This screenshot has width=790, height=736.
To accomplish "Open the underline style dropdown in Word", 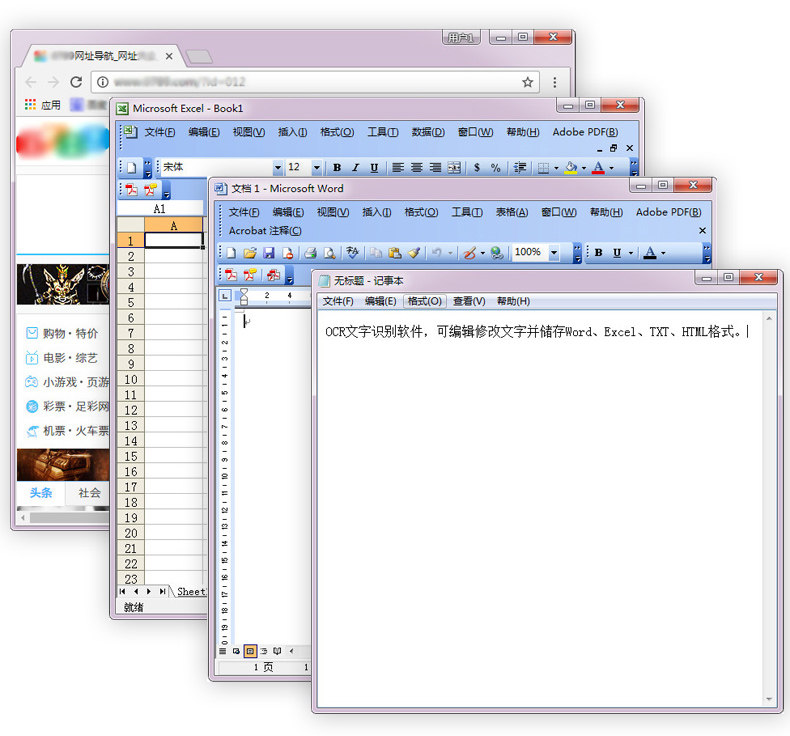I will pyautogui.click(x=630, y=253).
